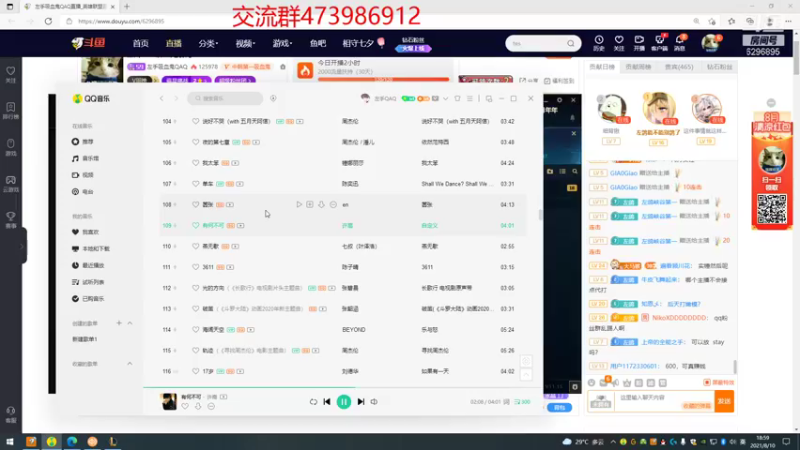Click the QQ Music search field

pyautogui.click(x=225, y=98)
